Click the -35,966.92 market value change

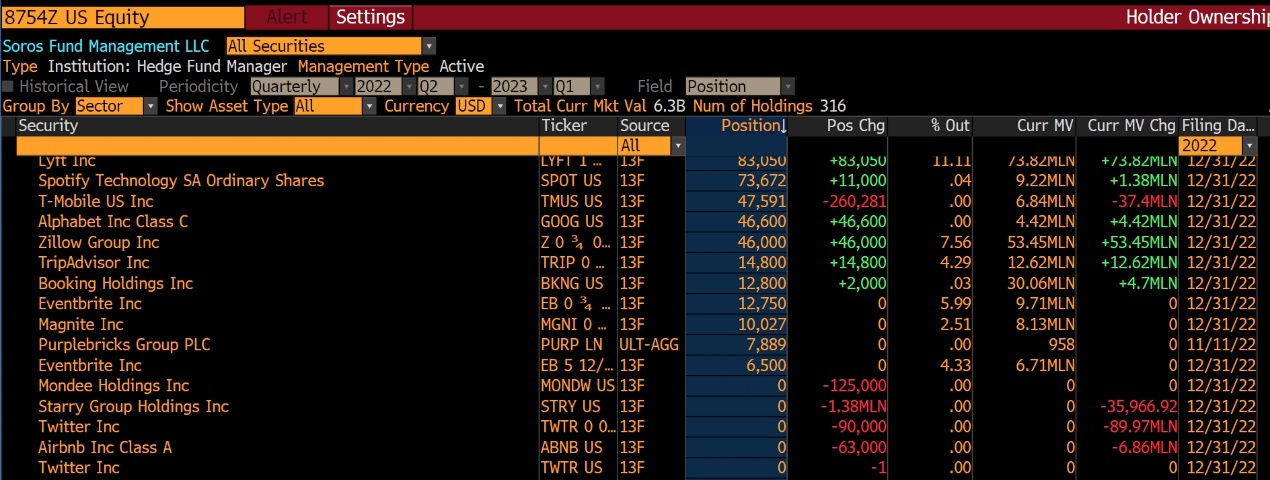[x=1138, y=406]
